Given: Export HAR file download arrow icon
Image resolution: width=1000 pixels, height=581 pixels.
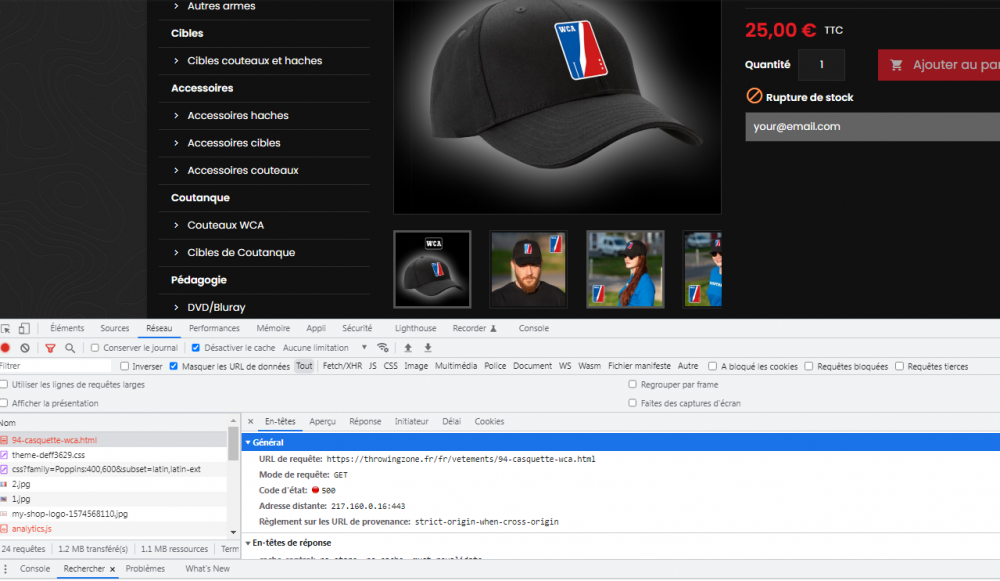Looking at the screenshot, I should coord(428,348).
